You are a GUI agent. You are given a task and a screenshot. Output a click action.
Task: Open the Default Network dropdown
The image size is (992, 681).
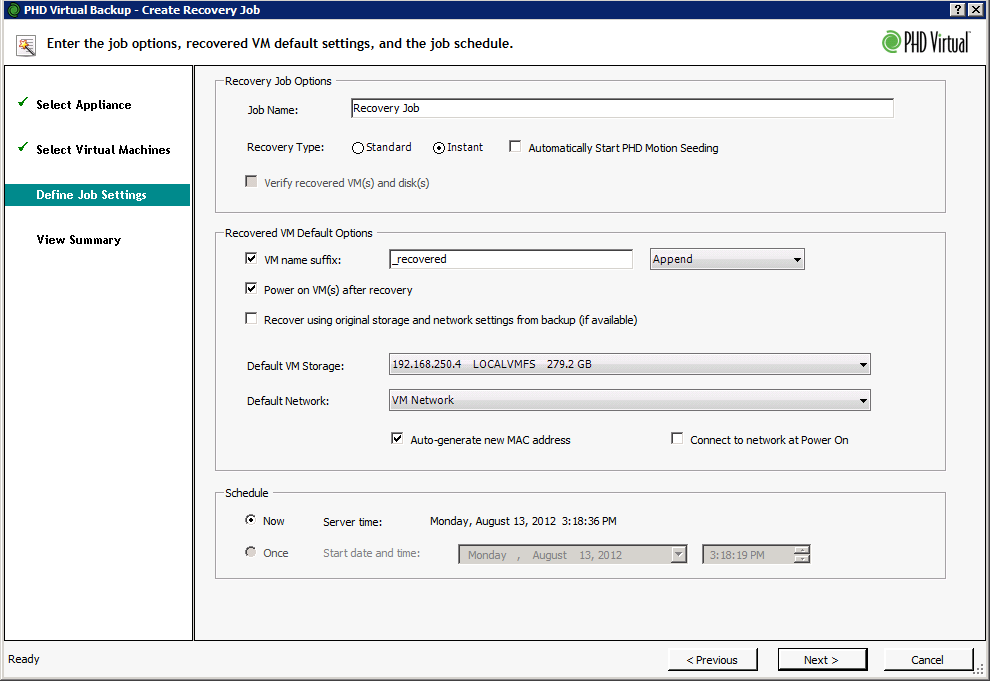click(x=629, y=400)
